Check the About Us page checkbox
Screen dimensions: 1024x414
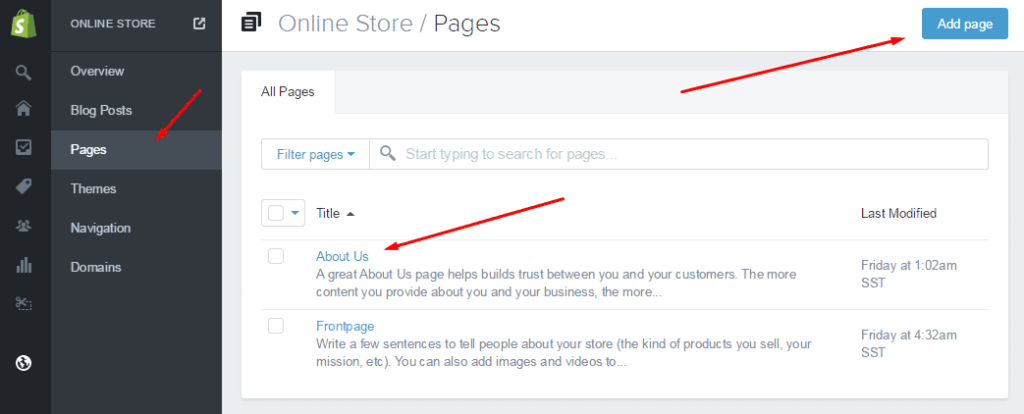coord(276,257)
